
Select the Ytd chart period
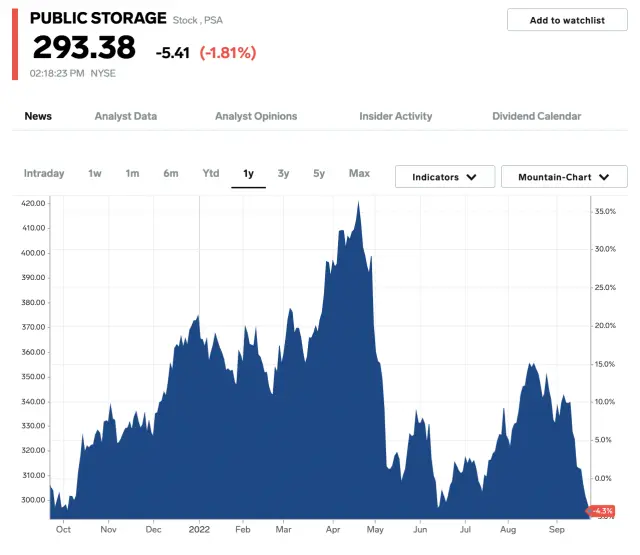click(x=211, y=173)
